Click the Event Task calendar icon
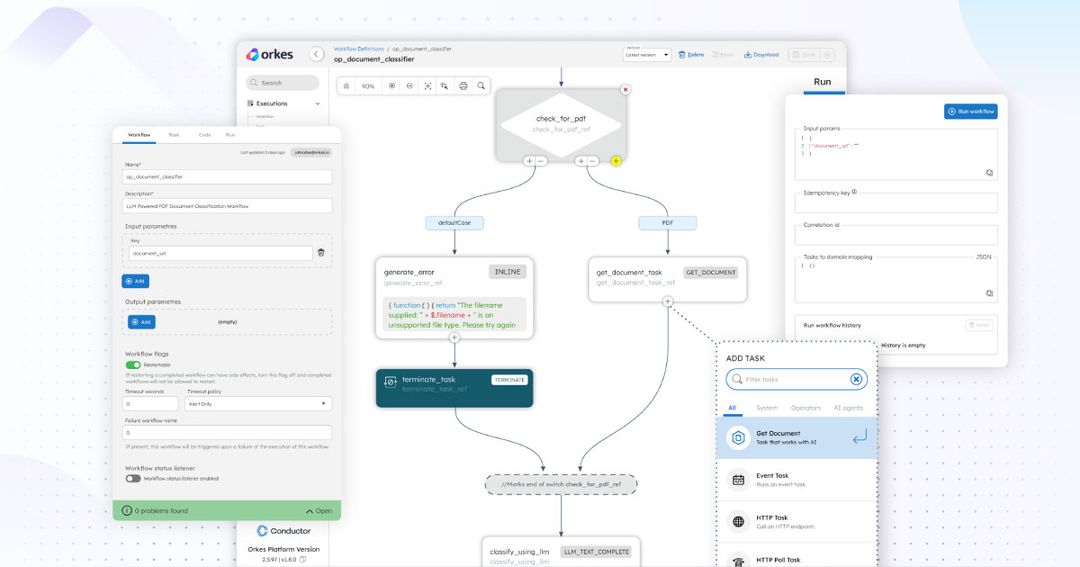Screen dimensions: 1080x567 click(x=738, y=480)
